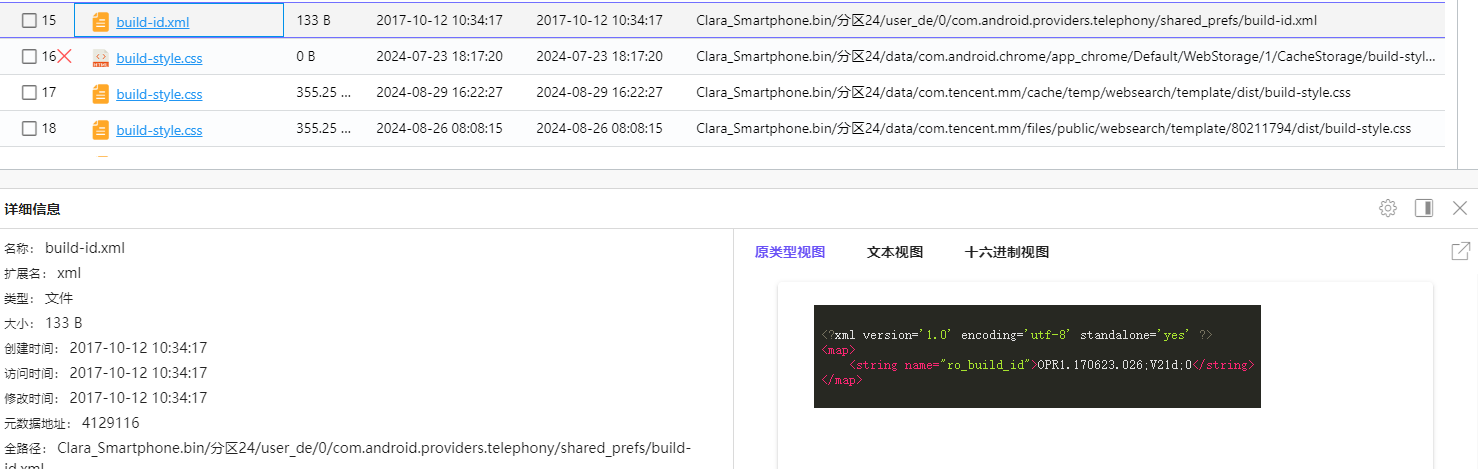1478x469 pixels.
Task: Open details panel settings gear
Action: pyautogui.click(x=1387, y=208)
